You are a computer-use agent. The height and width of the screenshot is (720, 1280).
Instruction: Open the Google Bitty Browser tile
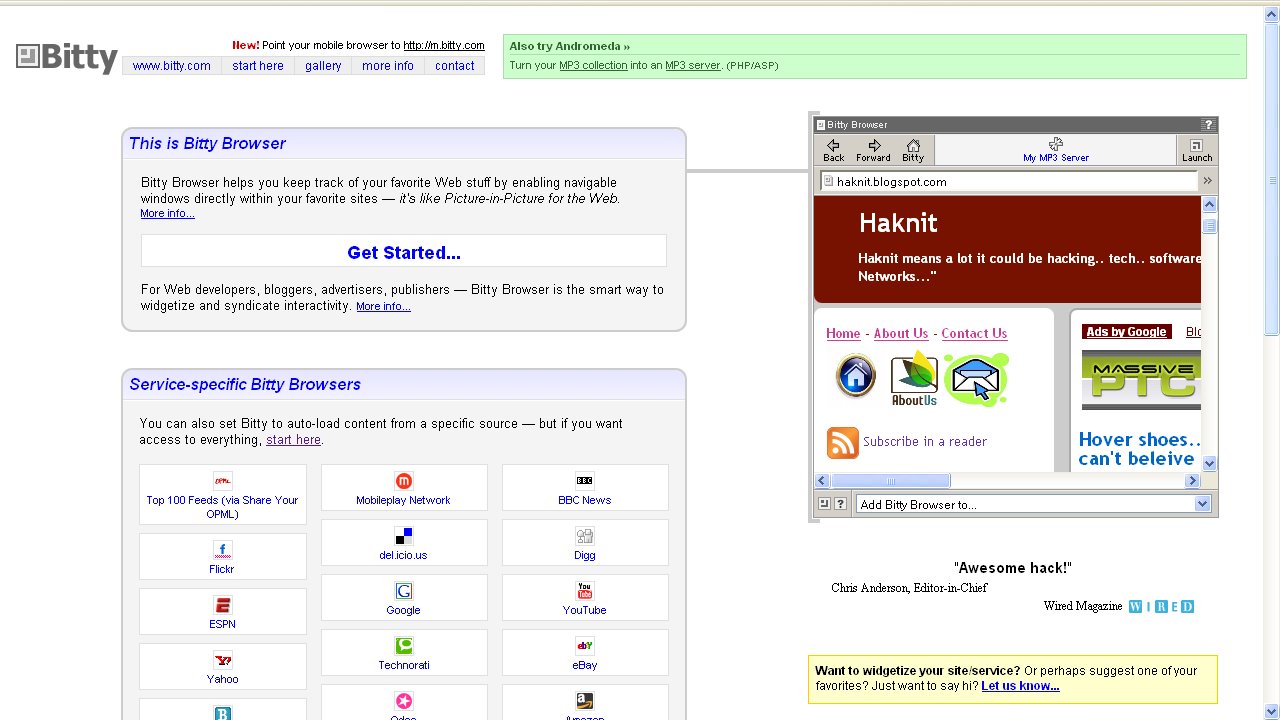click(x=403, y=598)
